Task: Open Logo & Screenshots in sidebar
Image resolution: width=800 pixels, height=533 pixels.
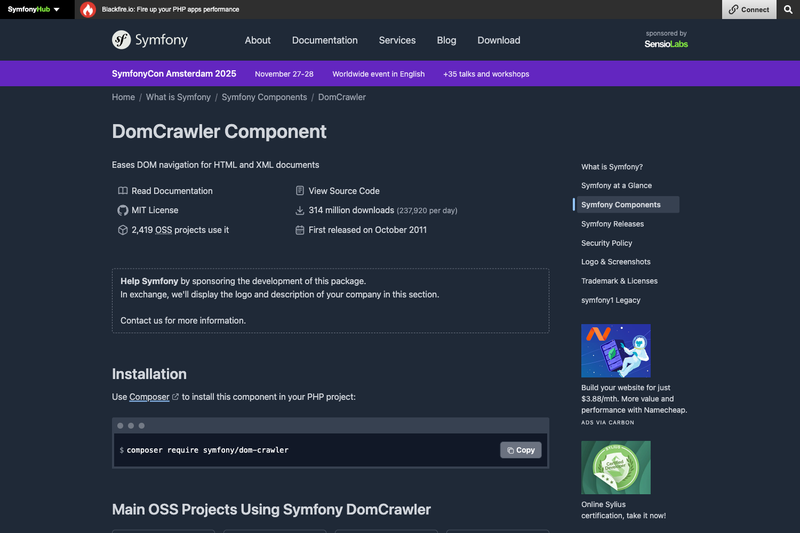Action: click(x=616, y=262)
